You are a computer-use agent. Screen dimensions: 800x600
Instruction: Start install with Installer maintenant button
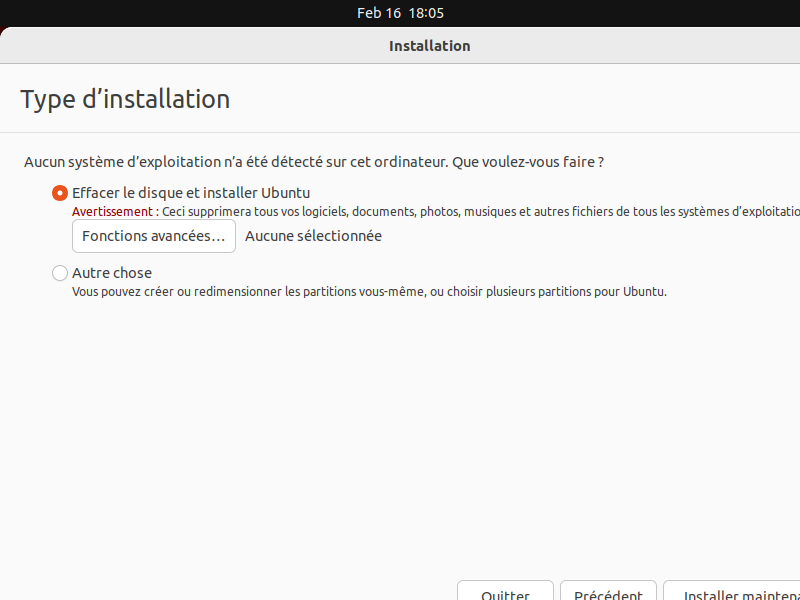pyautogui.click(x=733, y=592)
